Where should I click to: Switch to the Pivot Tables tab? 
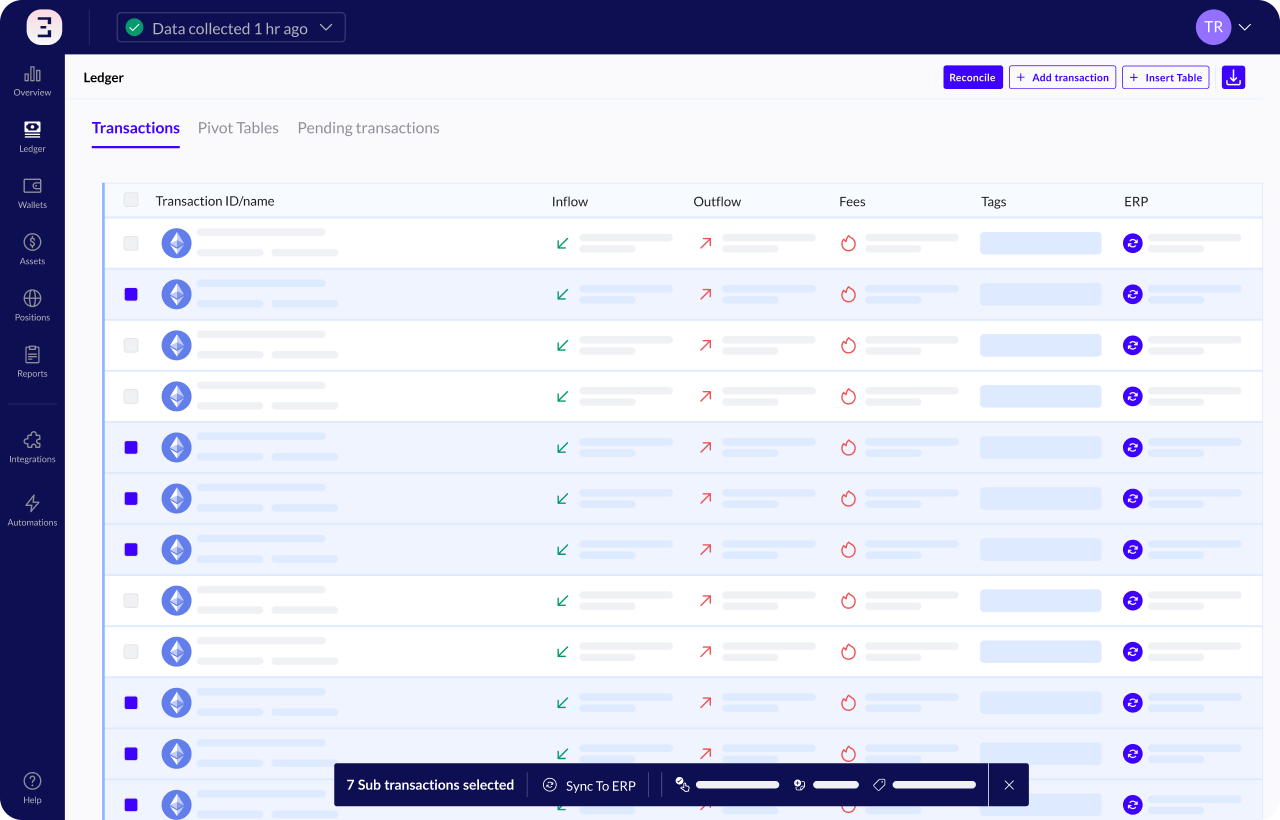click(x=238, y=128)
